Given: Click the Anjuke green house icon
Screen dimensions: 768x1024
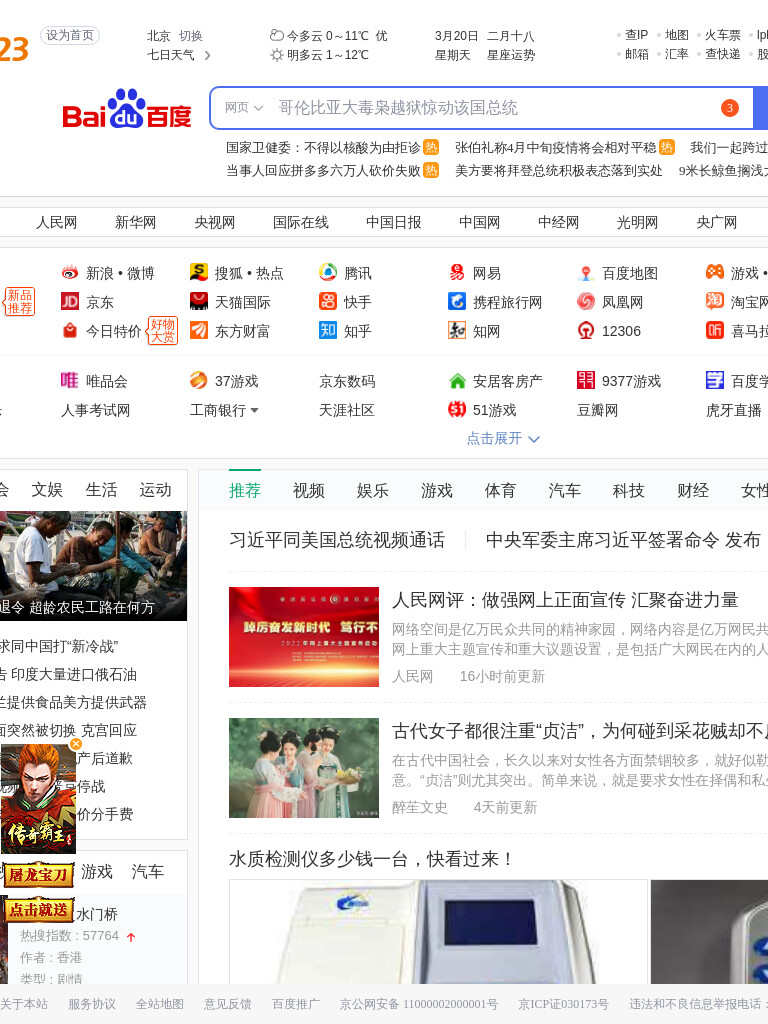Looking at the screenshot, I should point(457,380).
